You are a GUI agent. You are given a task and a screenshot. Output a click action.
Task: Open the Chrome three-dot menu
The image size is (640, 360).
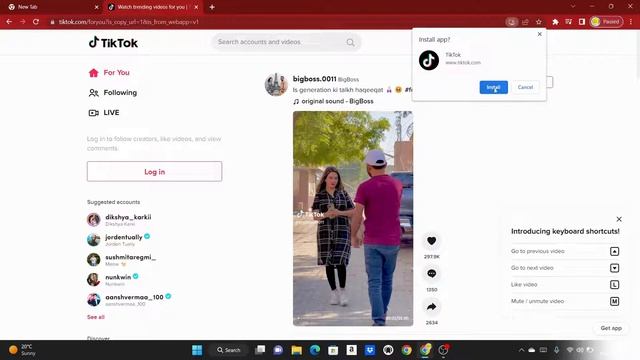[631, 22]
